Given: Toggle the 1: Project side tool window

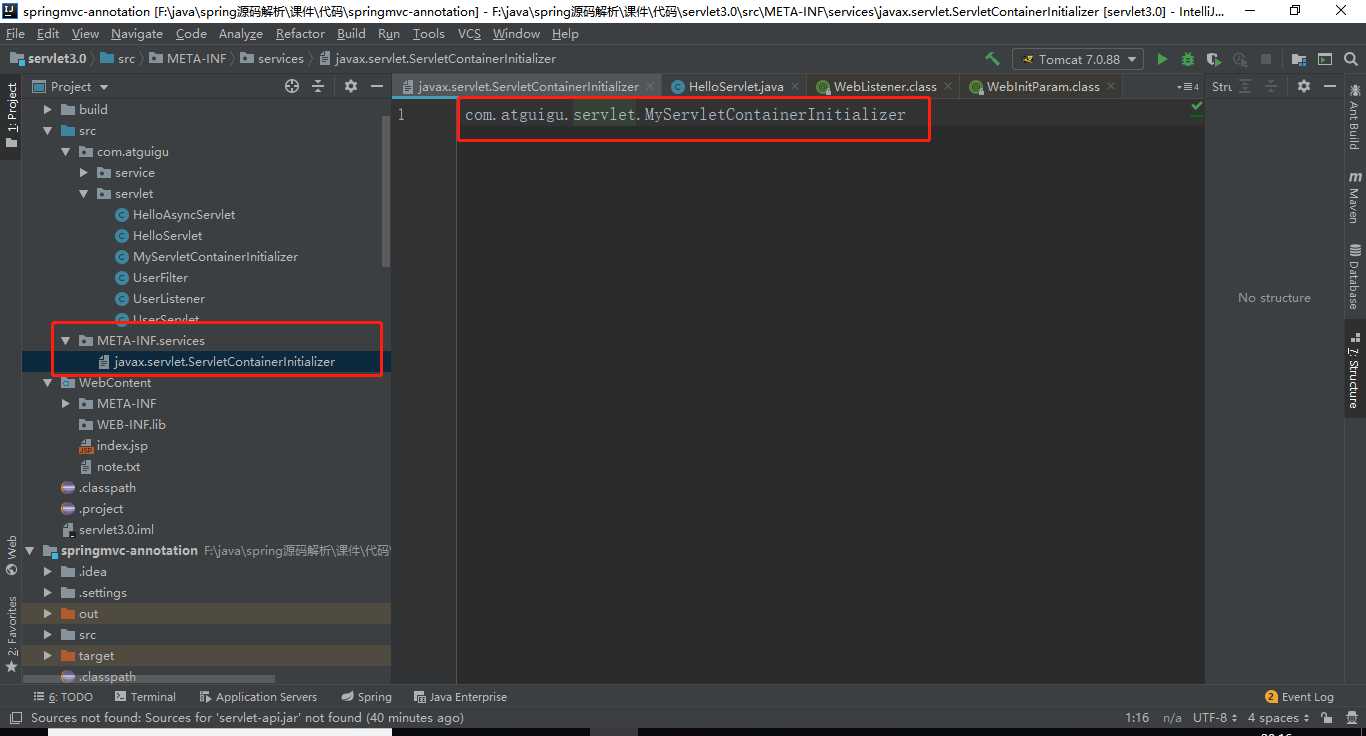Looking at the screenshot, I should [x=12, y=115].
